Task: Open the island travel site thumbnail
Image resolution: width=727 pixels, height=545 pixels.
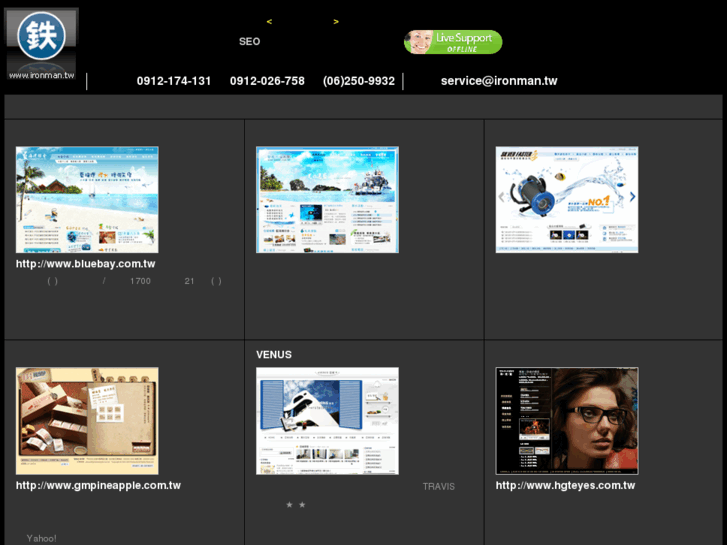Action: [327, 200]
